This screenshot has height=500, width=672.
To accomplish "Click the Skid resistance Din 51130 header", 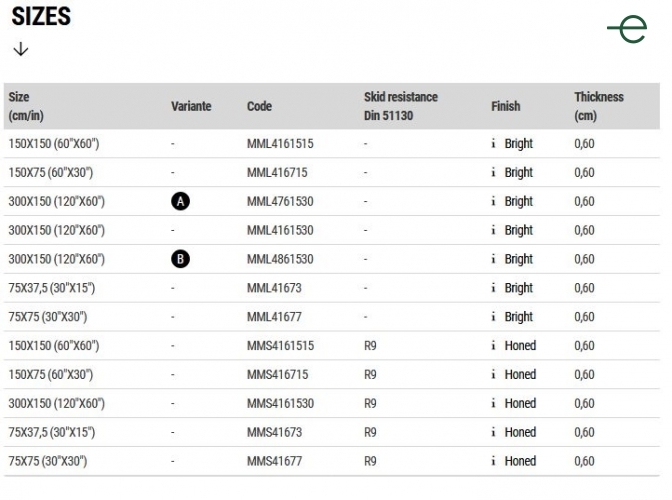I will (x=401, y=106).
